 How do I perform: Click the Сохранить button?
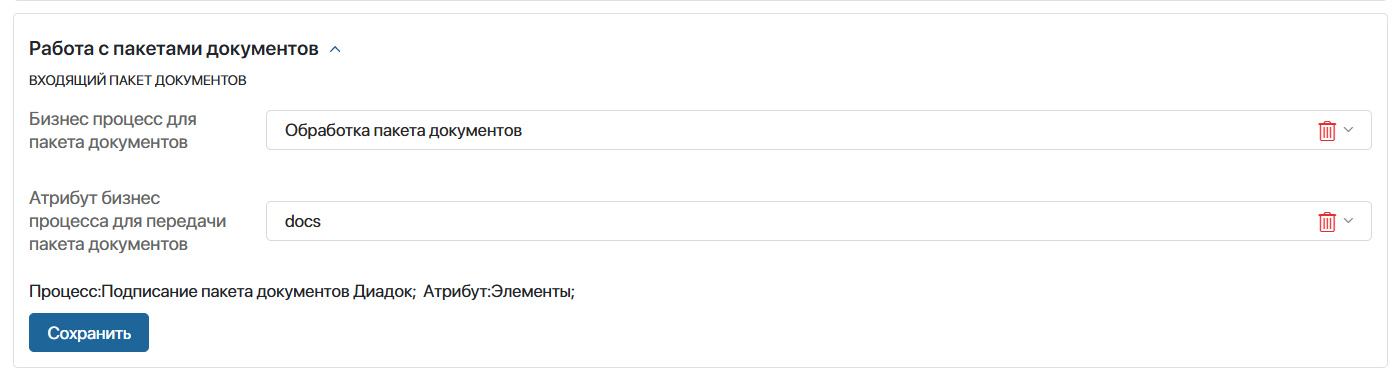(x=89, y=333)
